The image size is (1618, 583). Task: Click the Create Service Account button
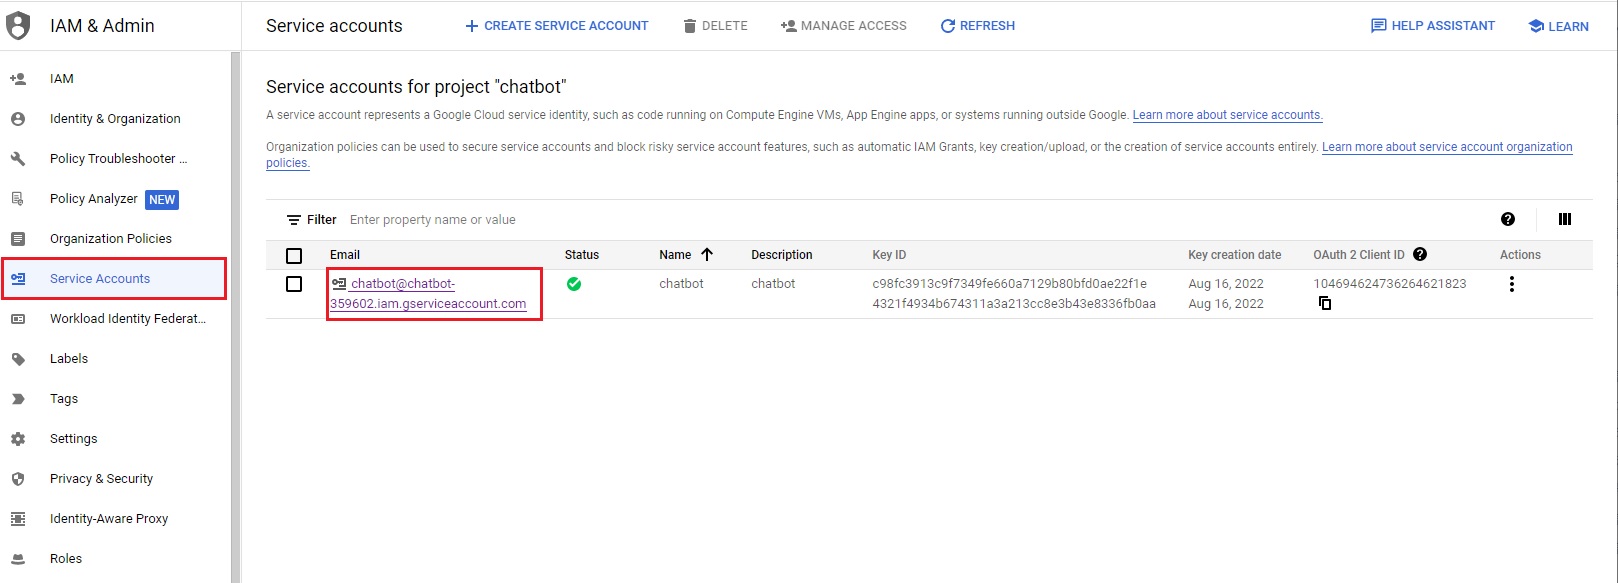[556, 26]
